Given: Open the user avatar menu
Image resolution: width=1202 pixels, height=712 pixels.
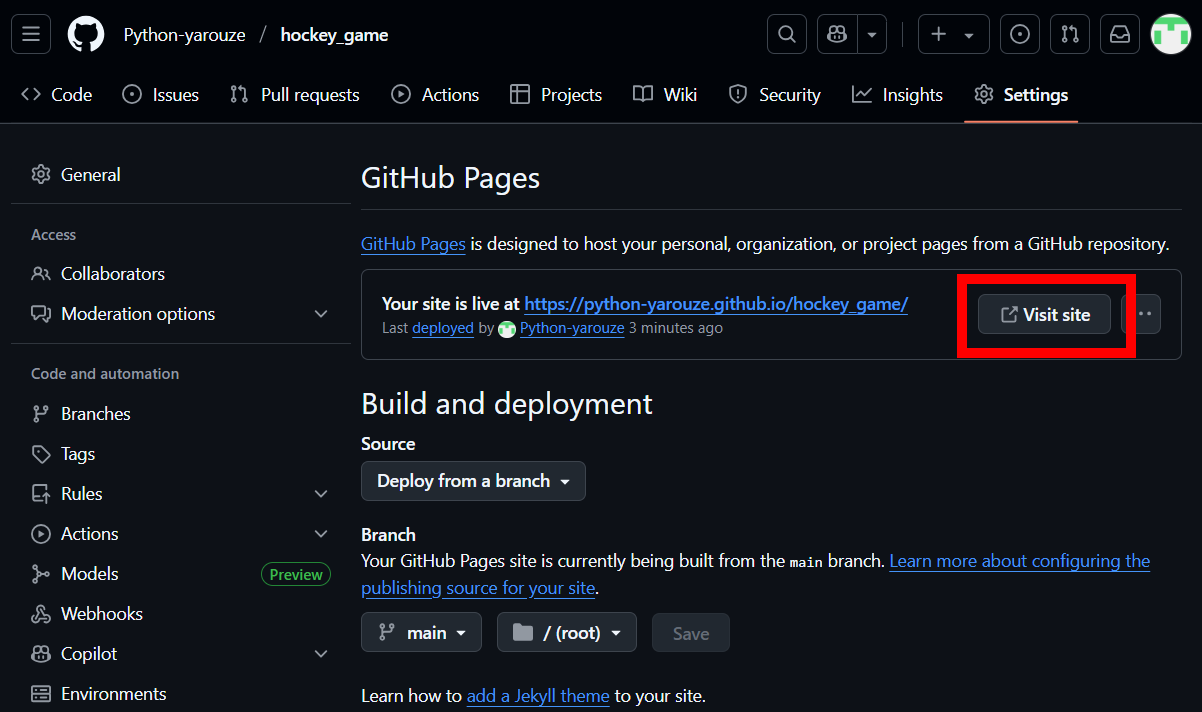Looking at the screenshot, I should [1170, 35].
